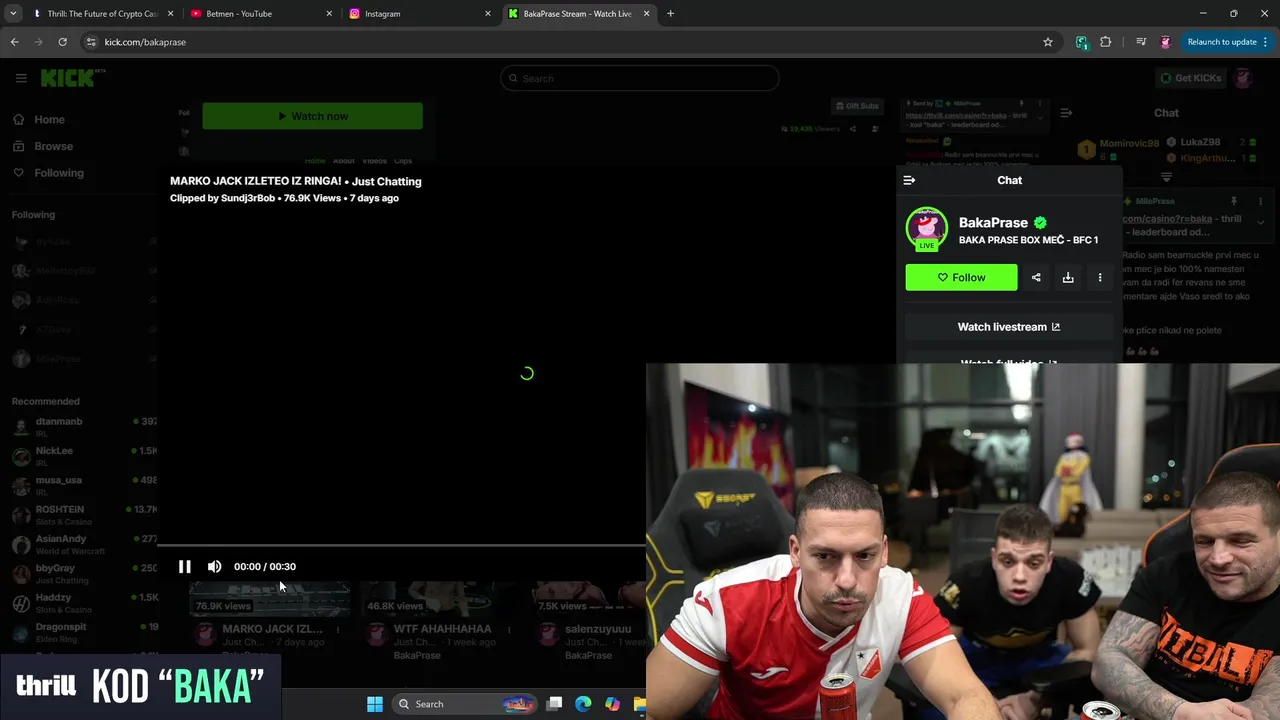Mute the clip volume speaker icon
This screenshot has height=720, width=1280.
coord(214,566)
